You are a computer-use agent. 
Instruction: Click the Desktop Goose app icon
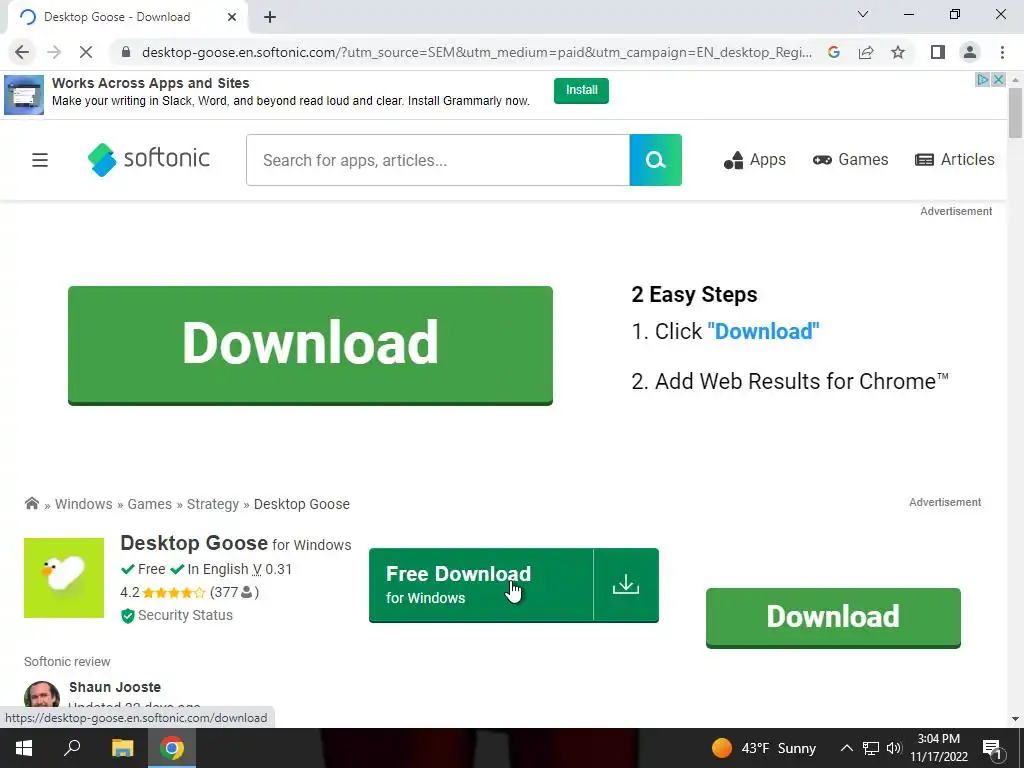pyautogui.click(x=64, y=578)
